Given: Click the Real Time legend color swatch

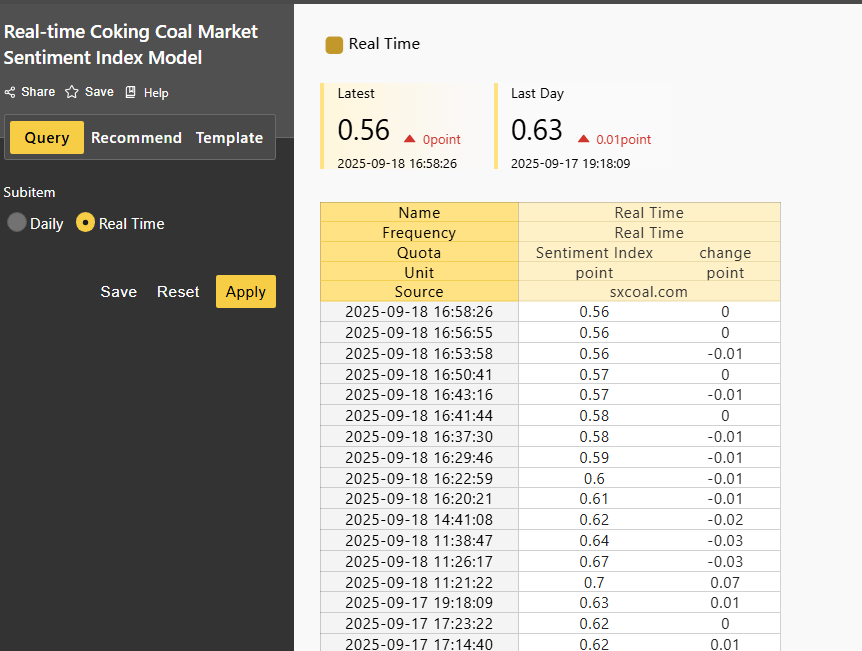Looking at the screenshot, I should click(334, 44).
